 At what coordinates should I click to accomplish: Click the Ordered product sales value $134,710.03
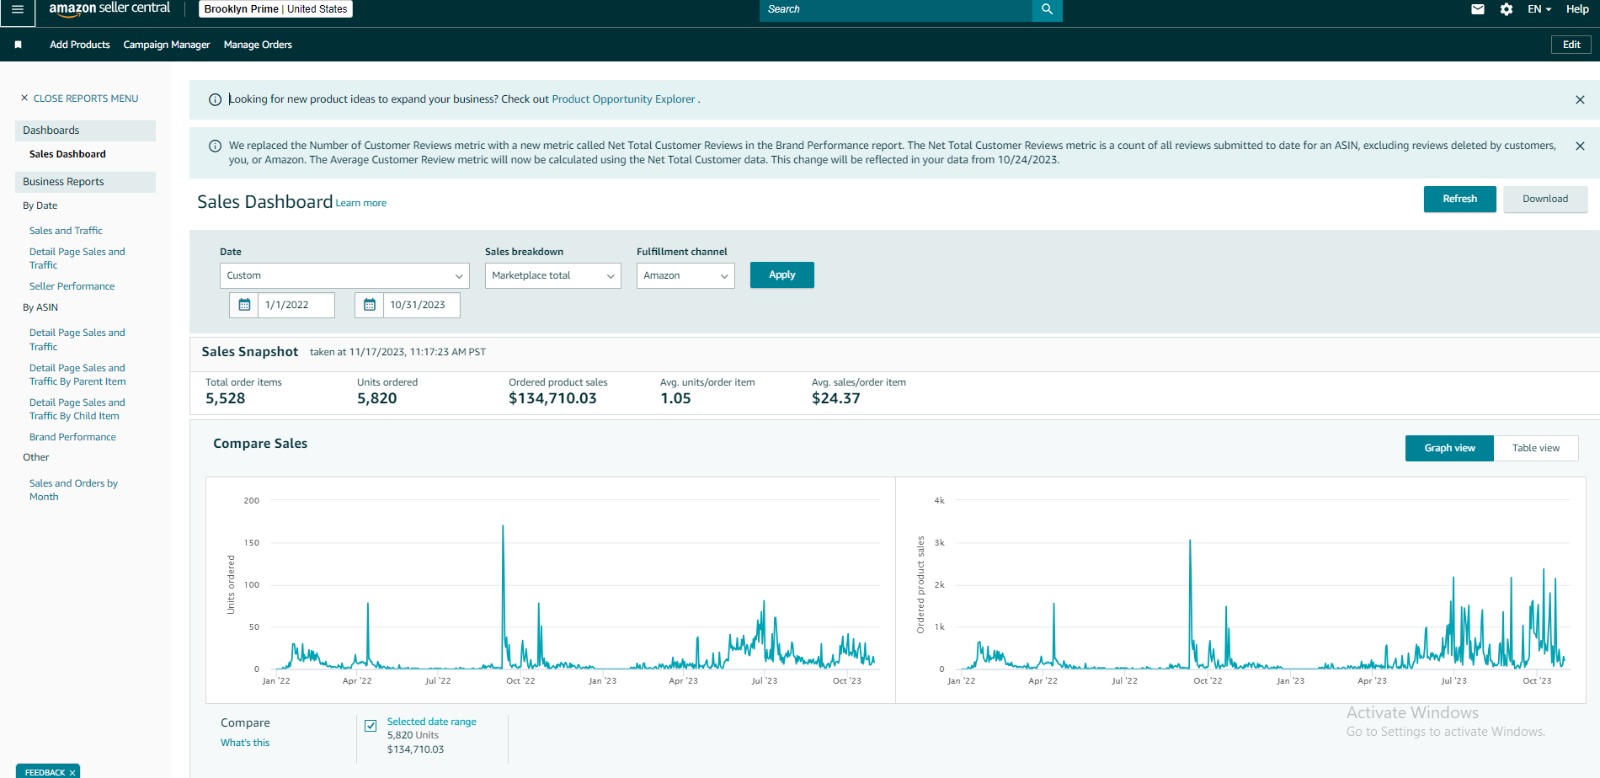[552, 398]
